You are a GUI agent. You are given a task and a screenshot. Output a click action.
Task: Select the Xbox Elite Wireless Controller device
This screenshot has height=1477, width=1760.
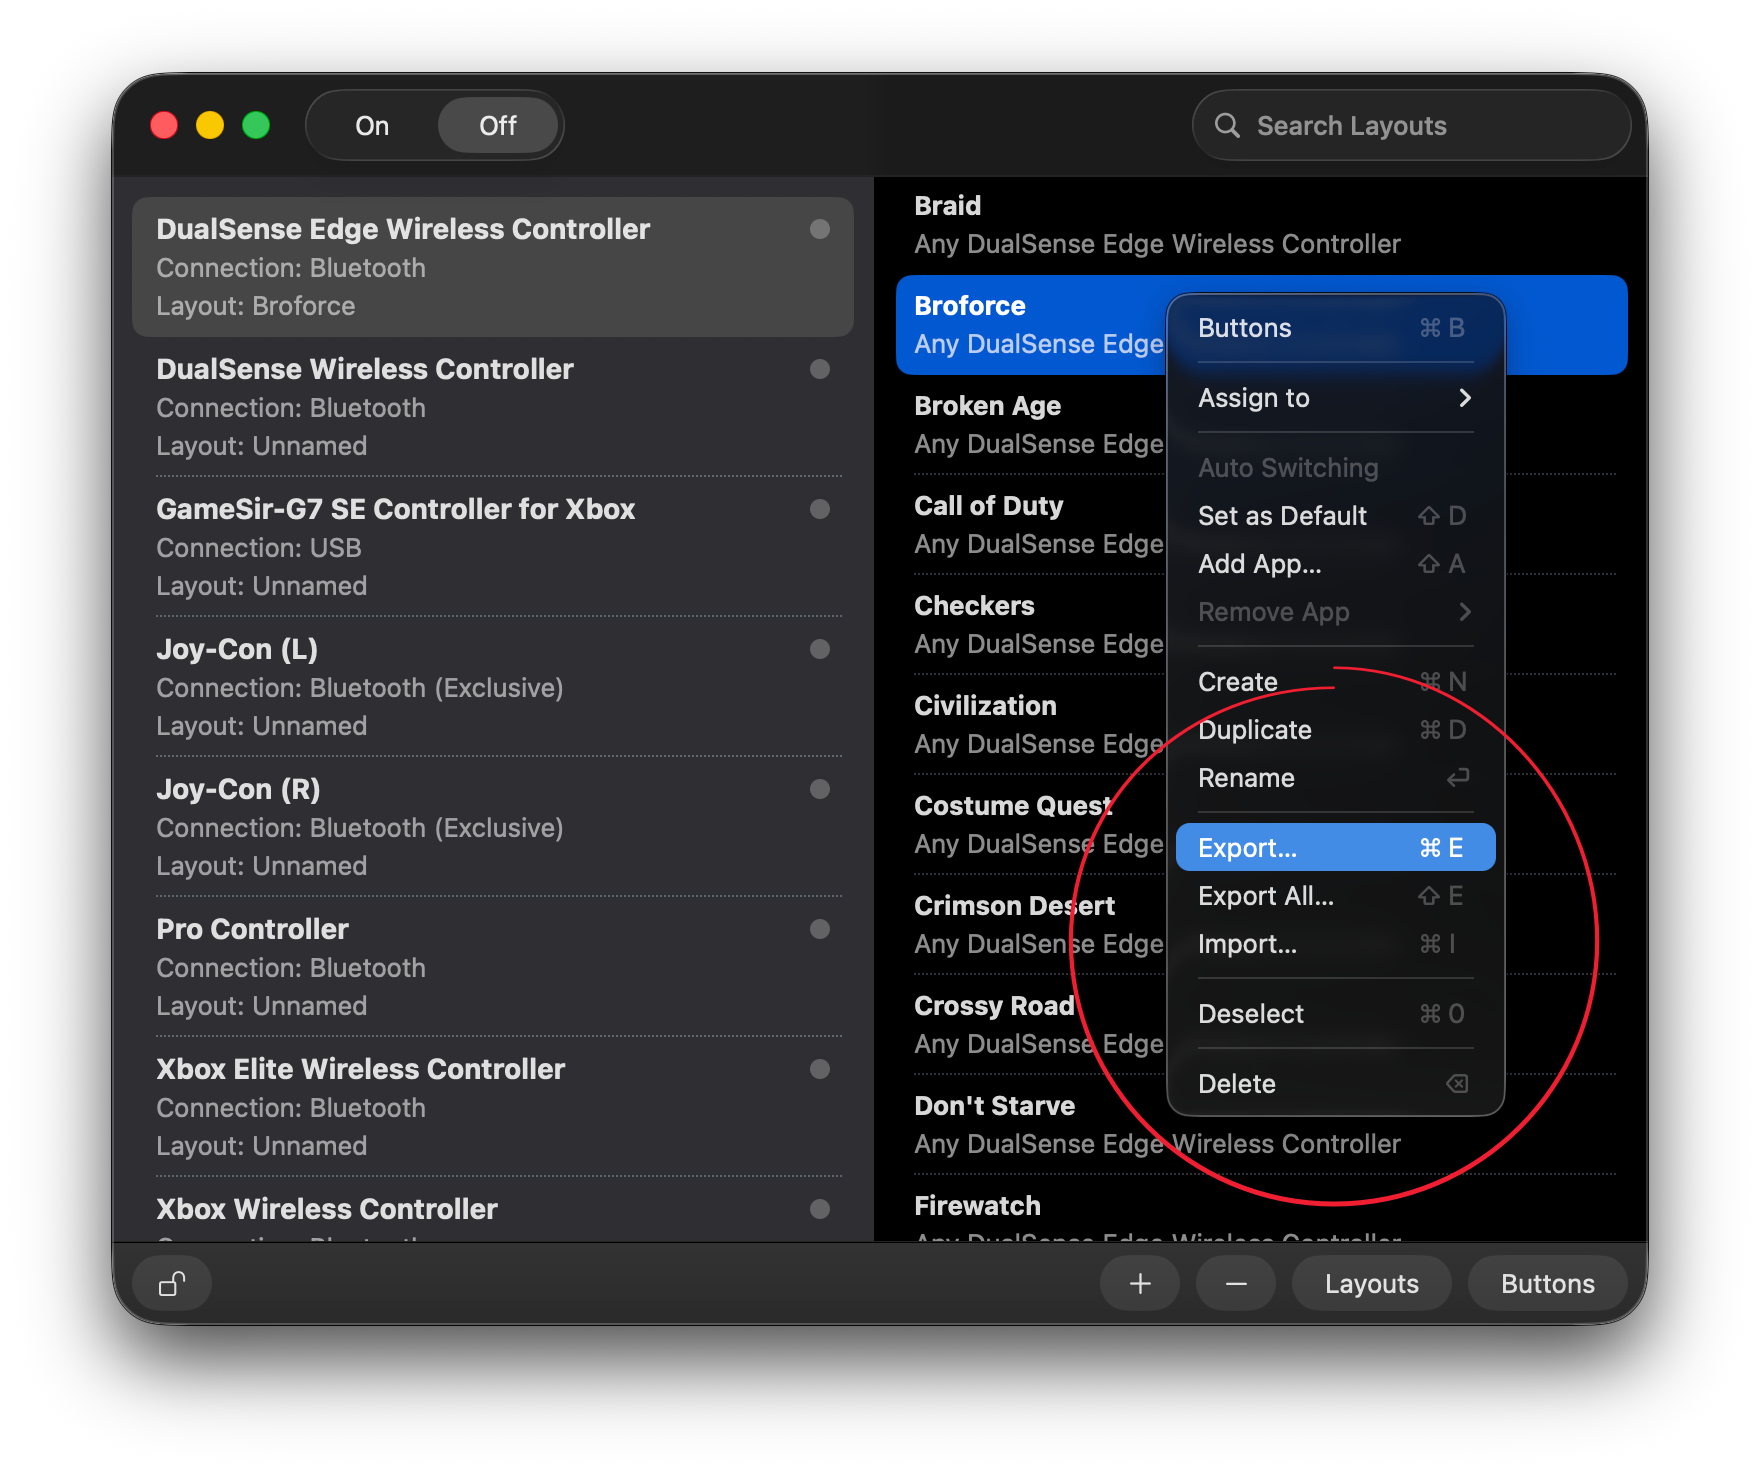tap(492, 1107)
